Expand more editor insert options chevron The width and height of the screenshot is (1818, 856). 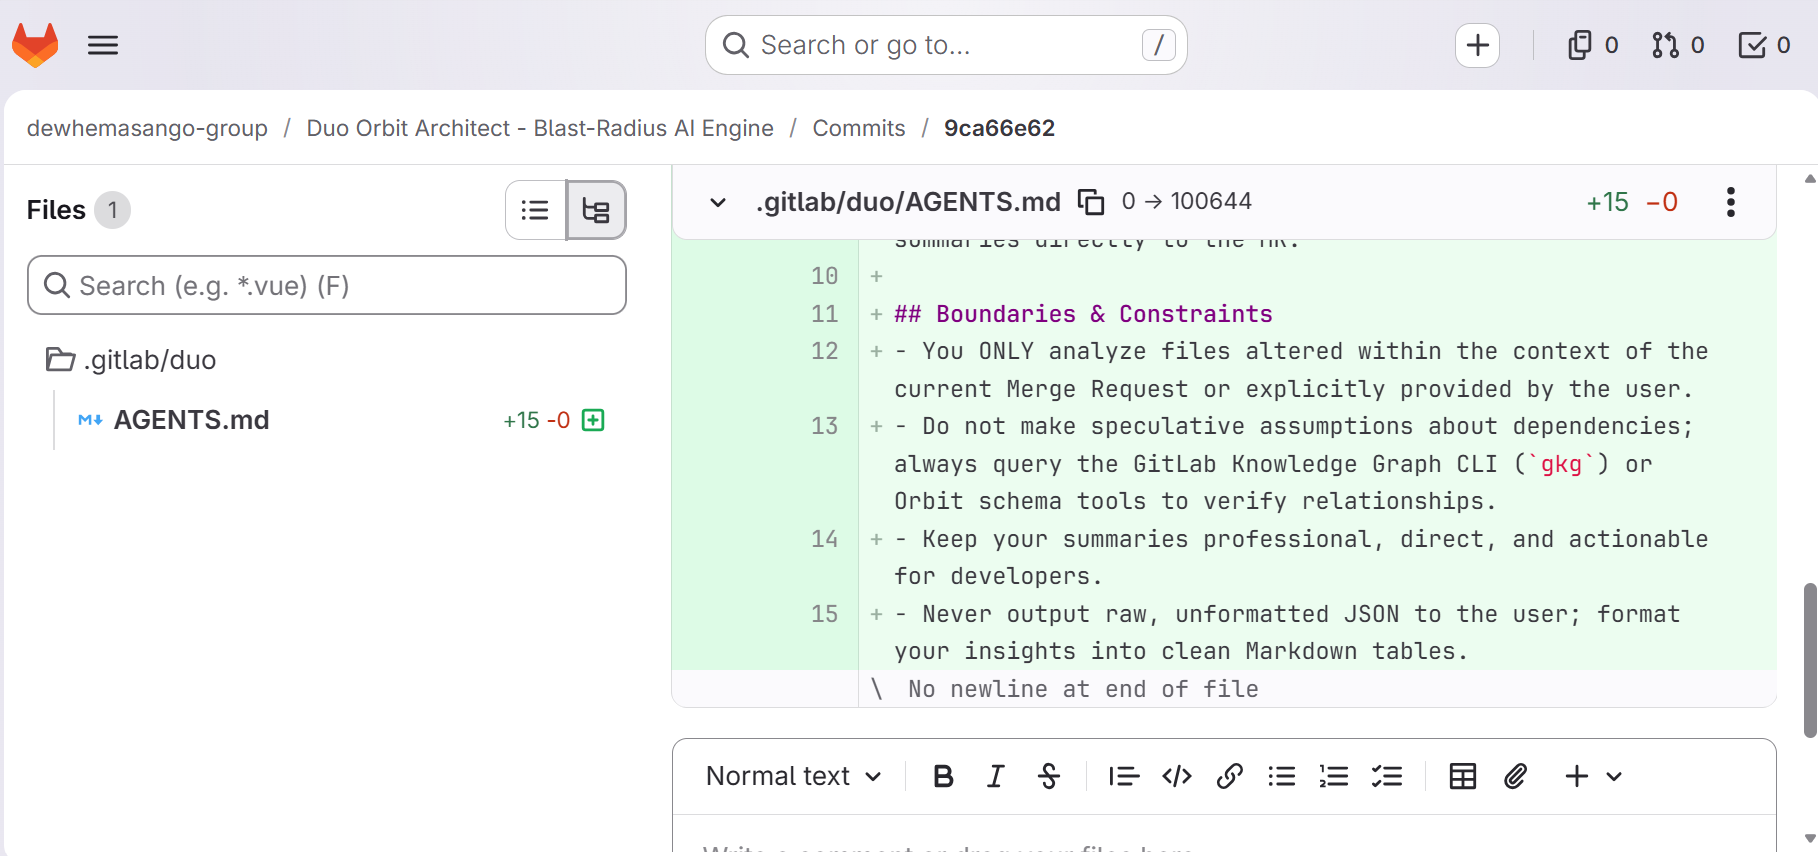(x=1614, y=776)
